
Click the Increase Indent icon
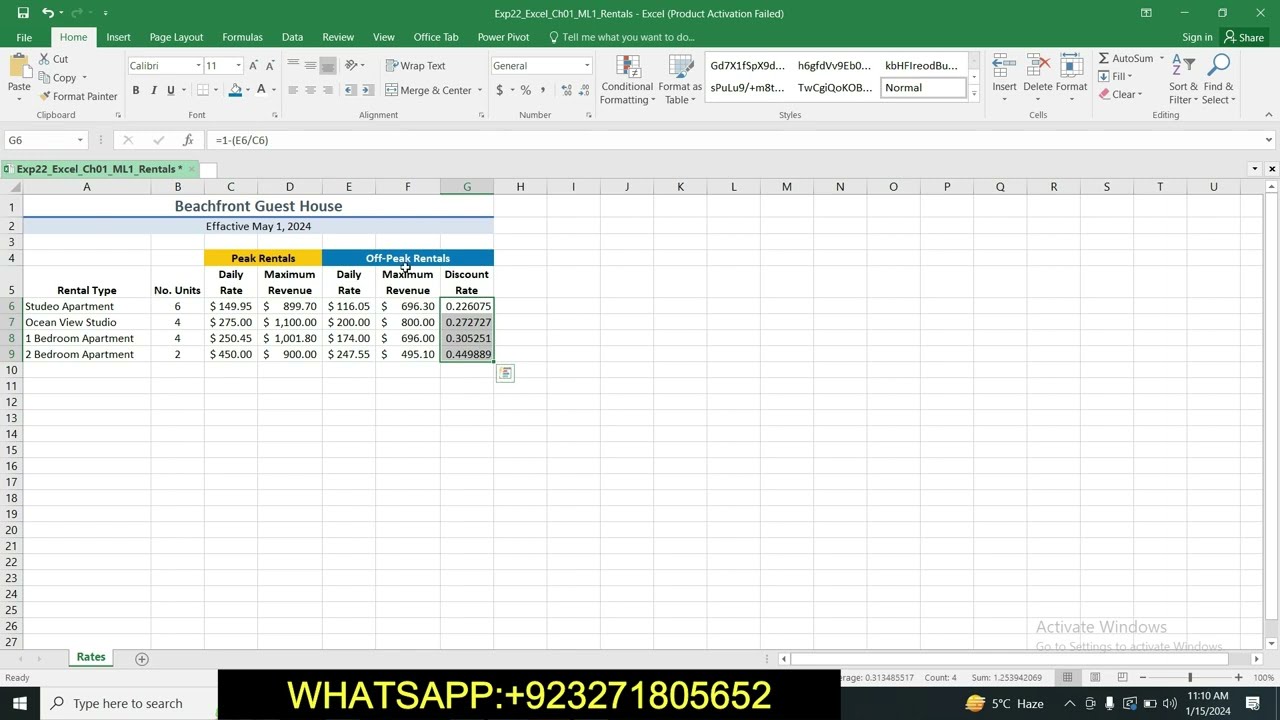[x=367, y=90]
